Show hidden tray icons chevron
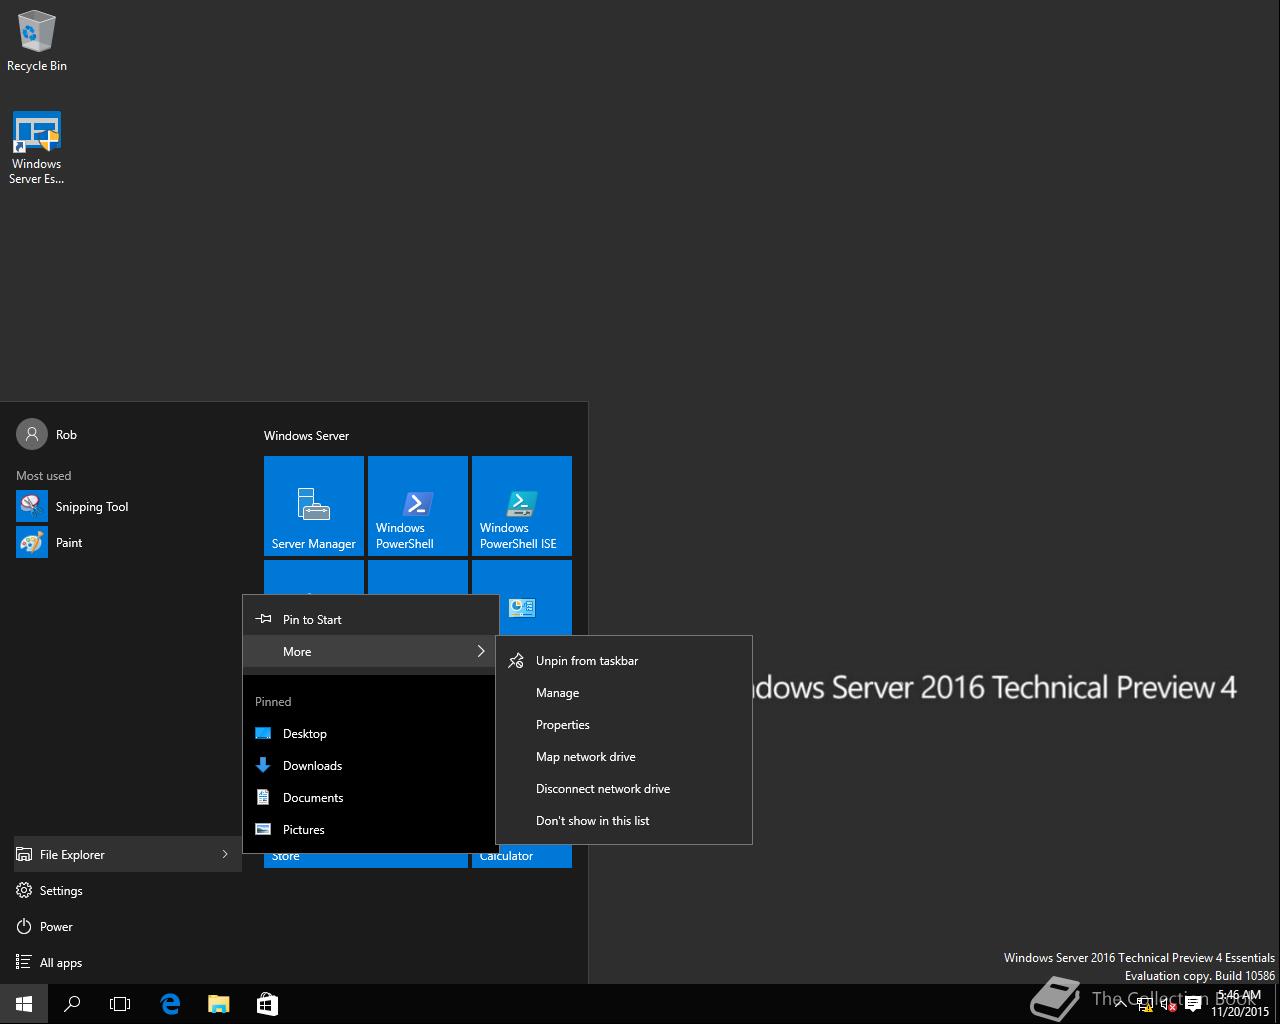This screenshot has height=1024, width=1280. [1121, 1004]
